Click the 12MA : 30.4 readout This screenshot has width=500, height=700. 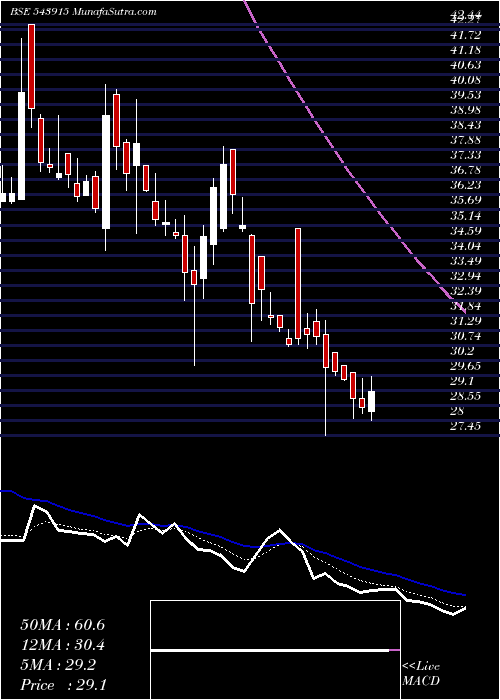(x=62, y=646)
